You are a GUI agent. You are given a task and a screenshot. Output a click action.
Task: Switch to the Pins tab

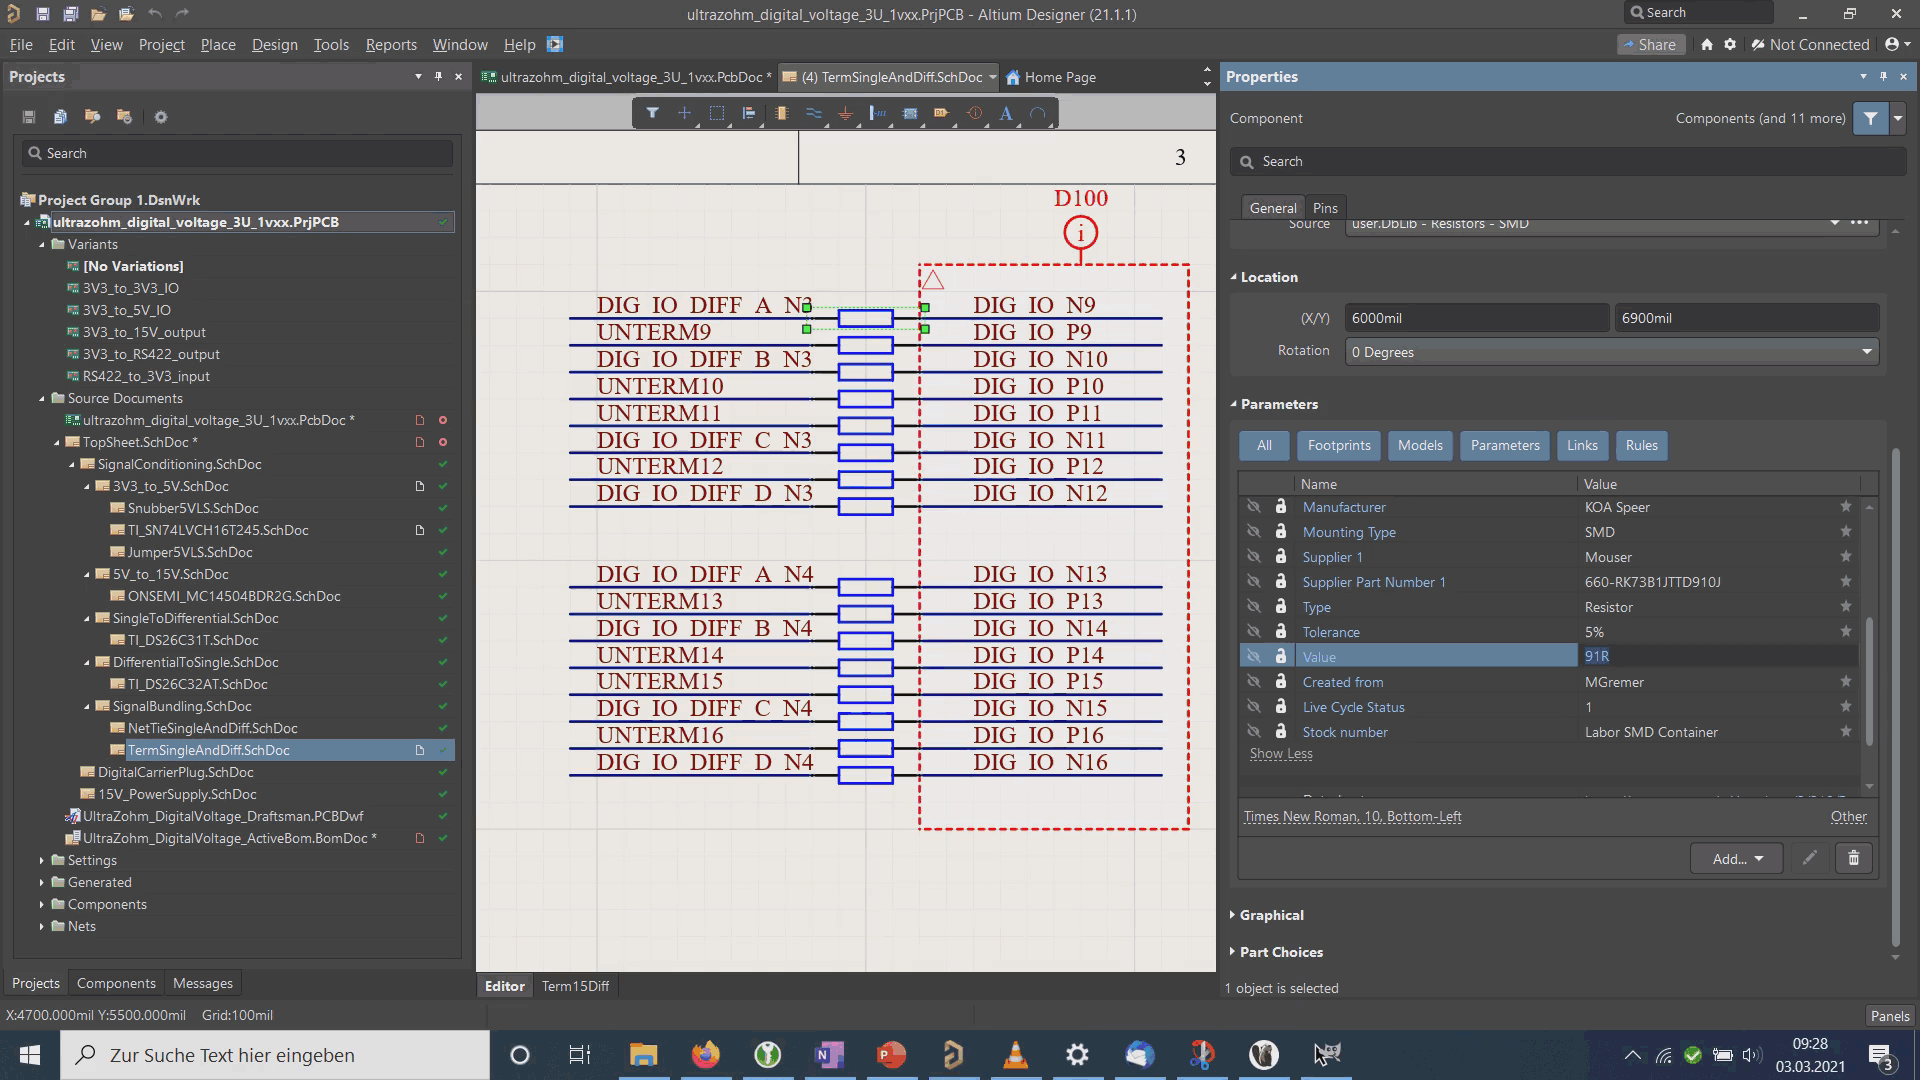point(1325,208)
